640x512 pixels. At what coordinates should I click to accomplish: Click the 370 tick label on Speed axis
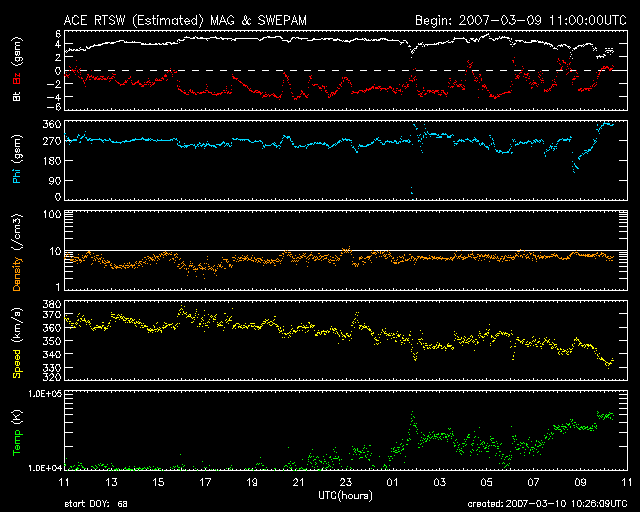pyautogui.click(x=52, y=315)
